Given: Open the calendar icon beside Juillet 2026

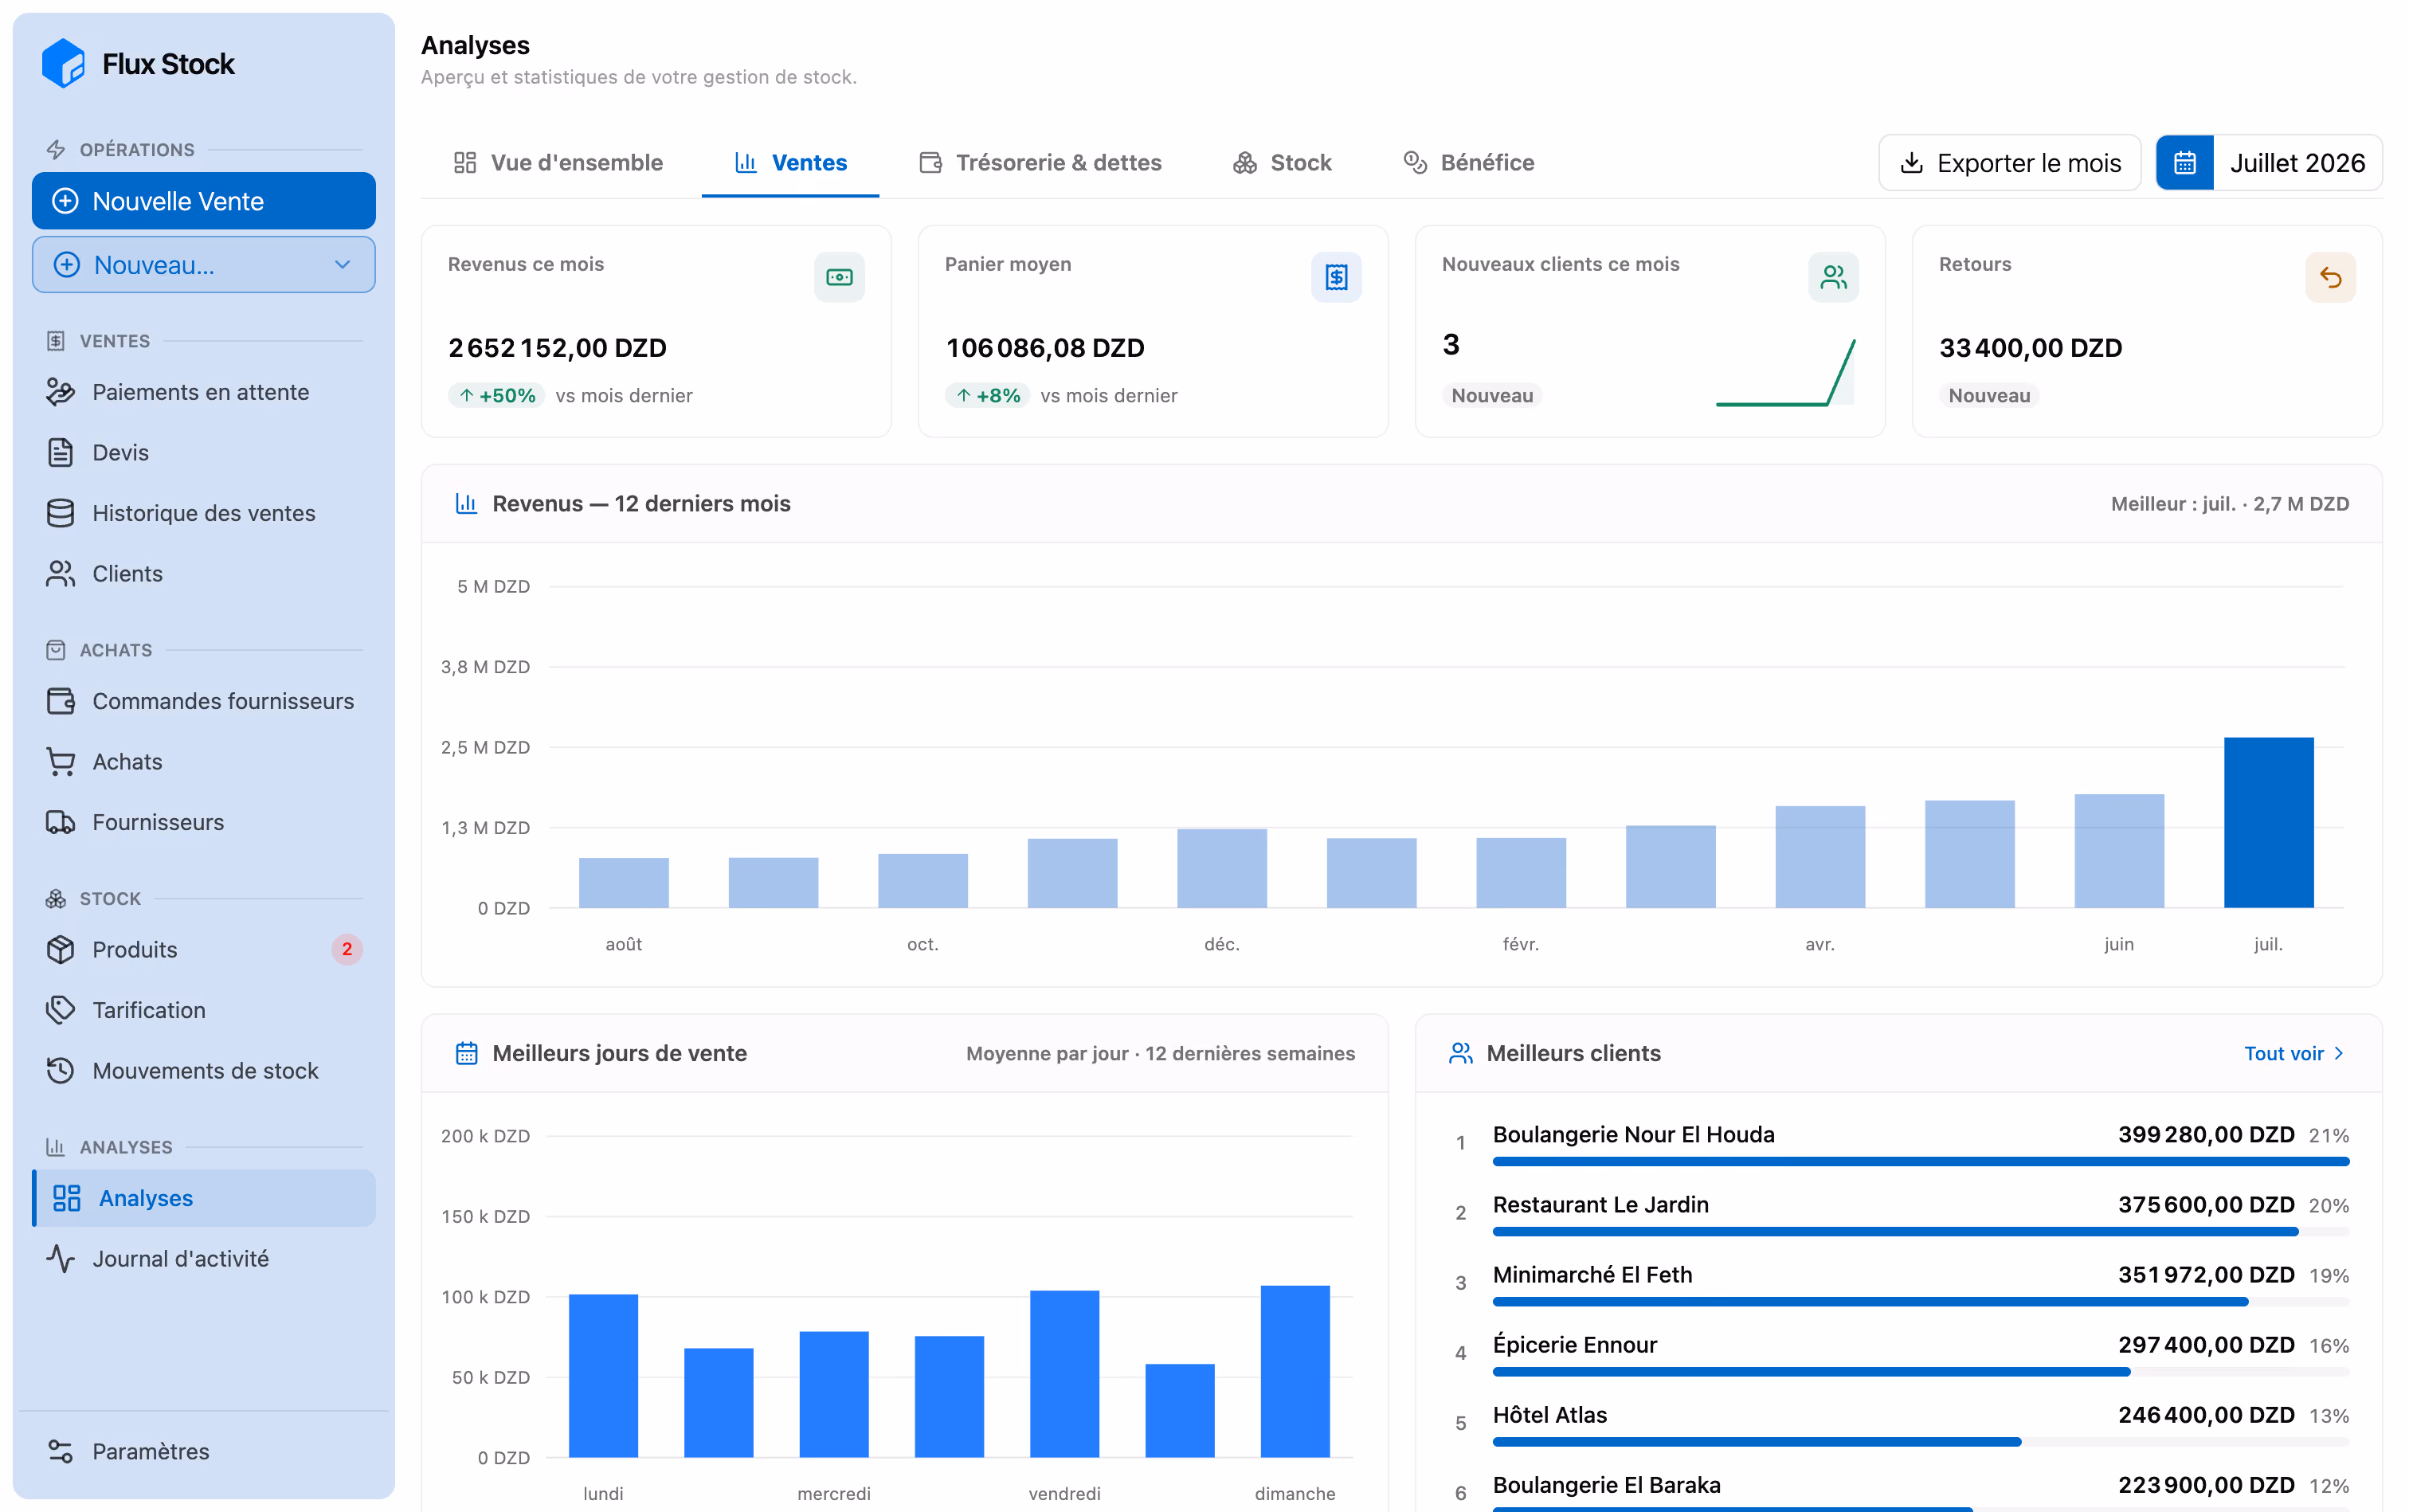Looking at the screenshot, I should 2184,163.
